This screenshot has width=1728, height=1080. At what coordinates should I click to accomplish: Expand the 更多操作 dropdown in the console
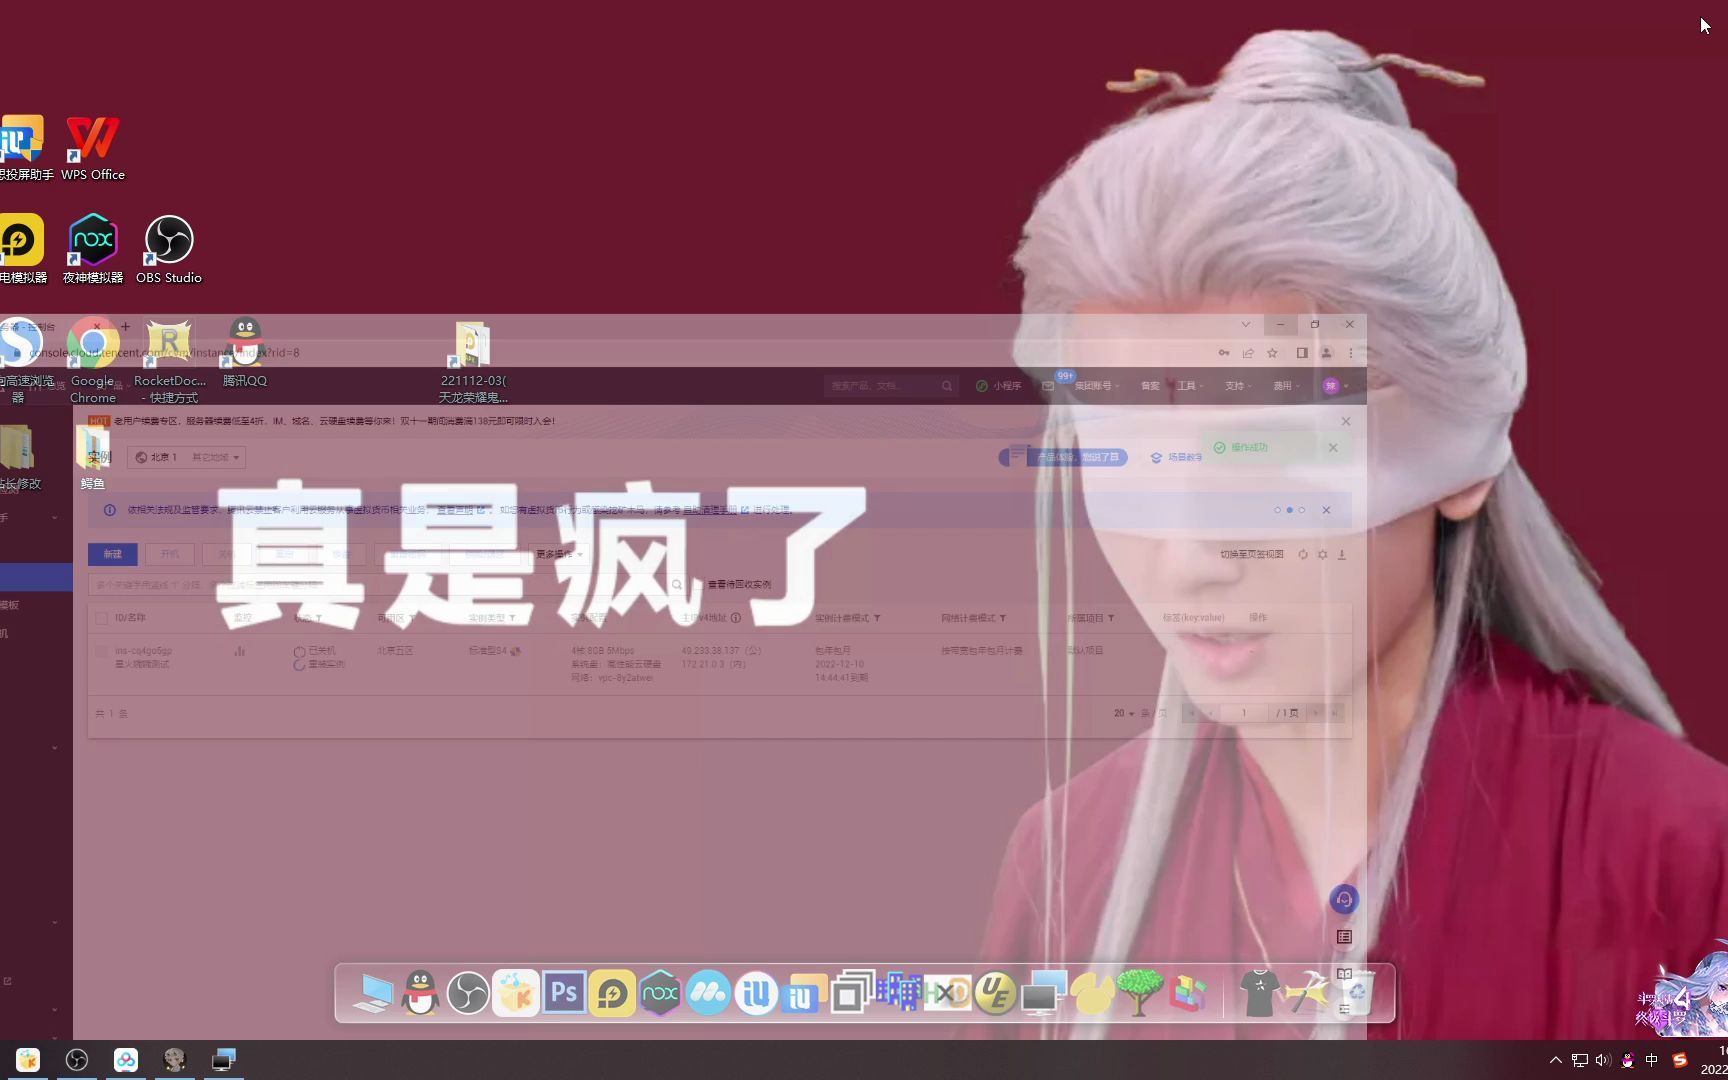tap(559, 554)
